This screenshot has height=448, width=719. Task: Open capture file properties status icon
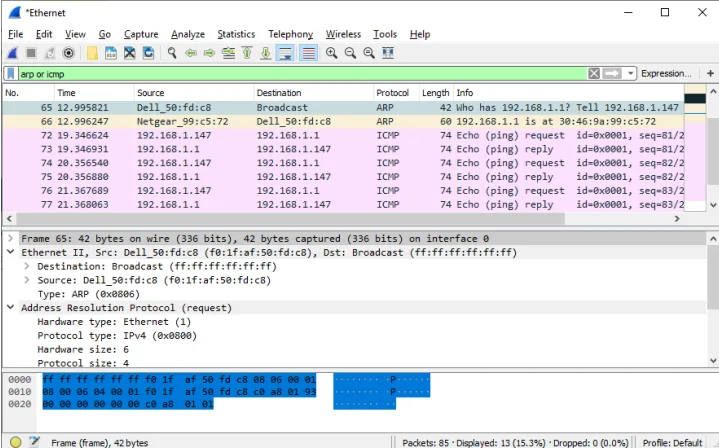coord(34,442)
